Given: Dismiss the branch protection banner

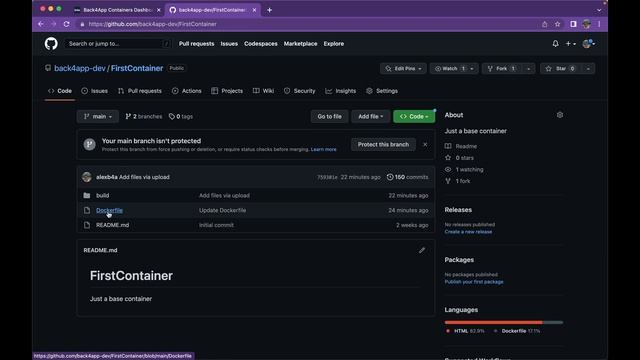Looking at the screenshot, I should 425,144.
